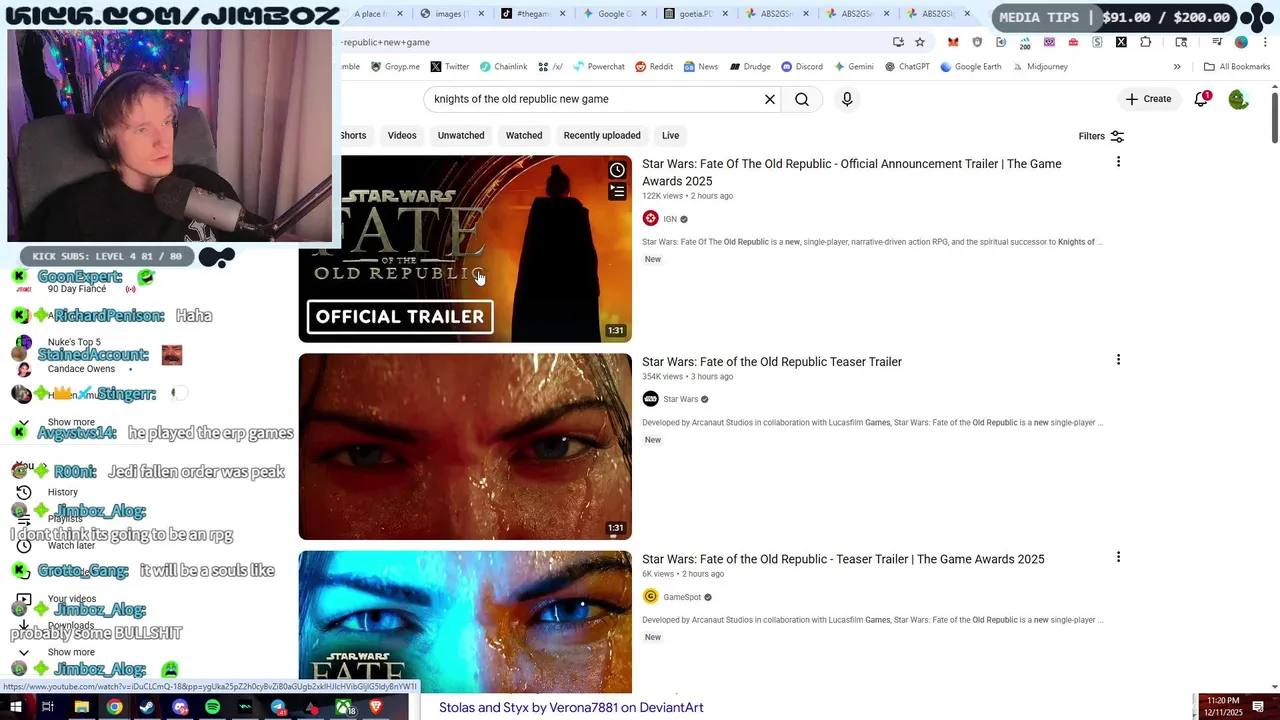1280x720 pixels.
Task: Open more options for Star Wars teaser trailer
Action: coord(1118,360)
